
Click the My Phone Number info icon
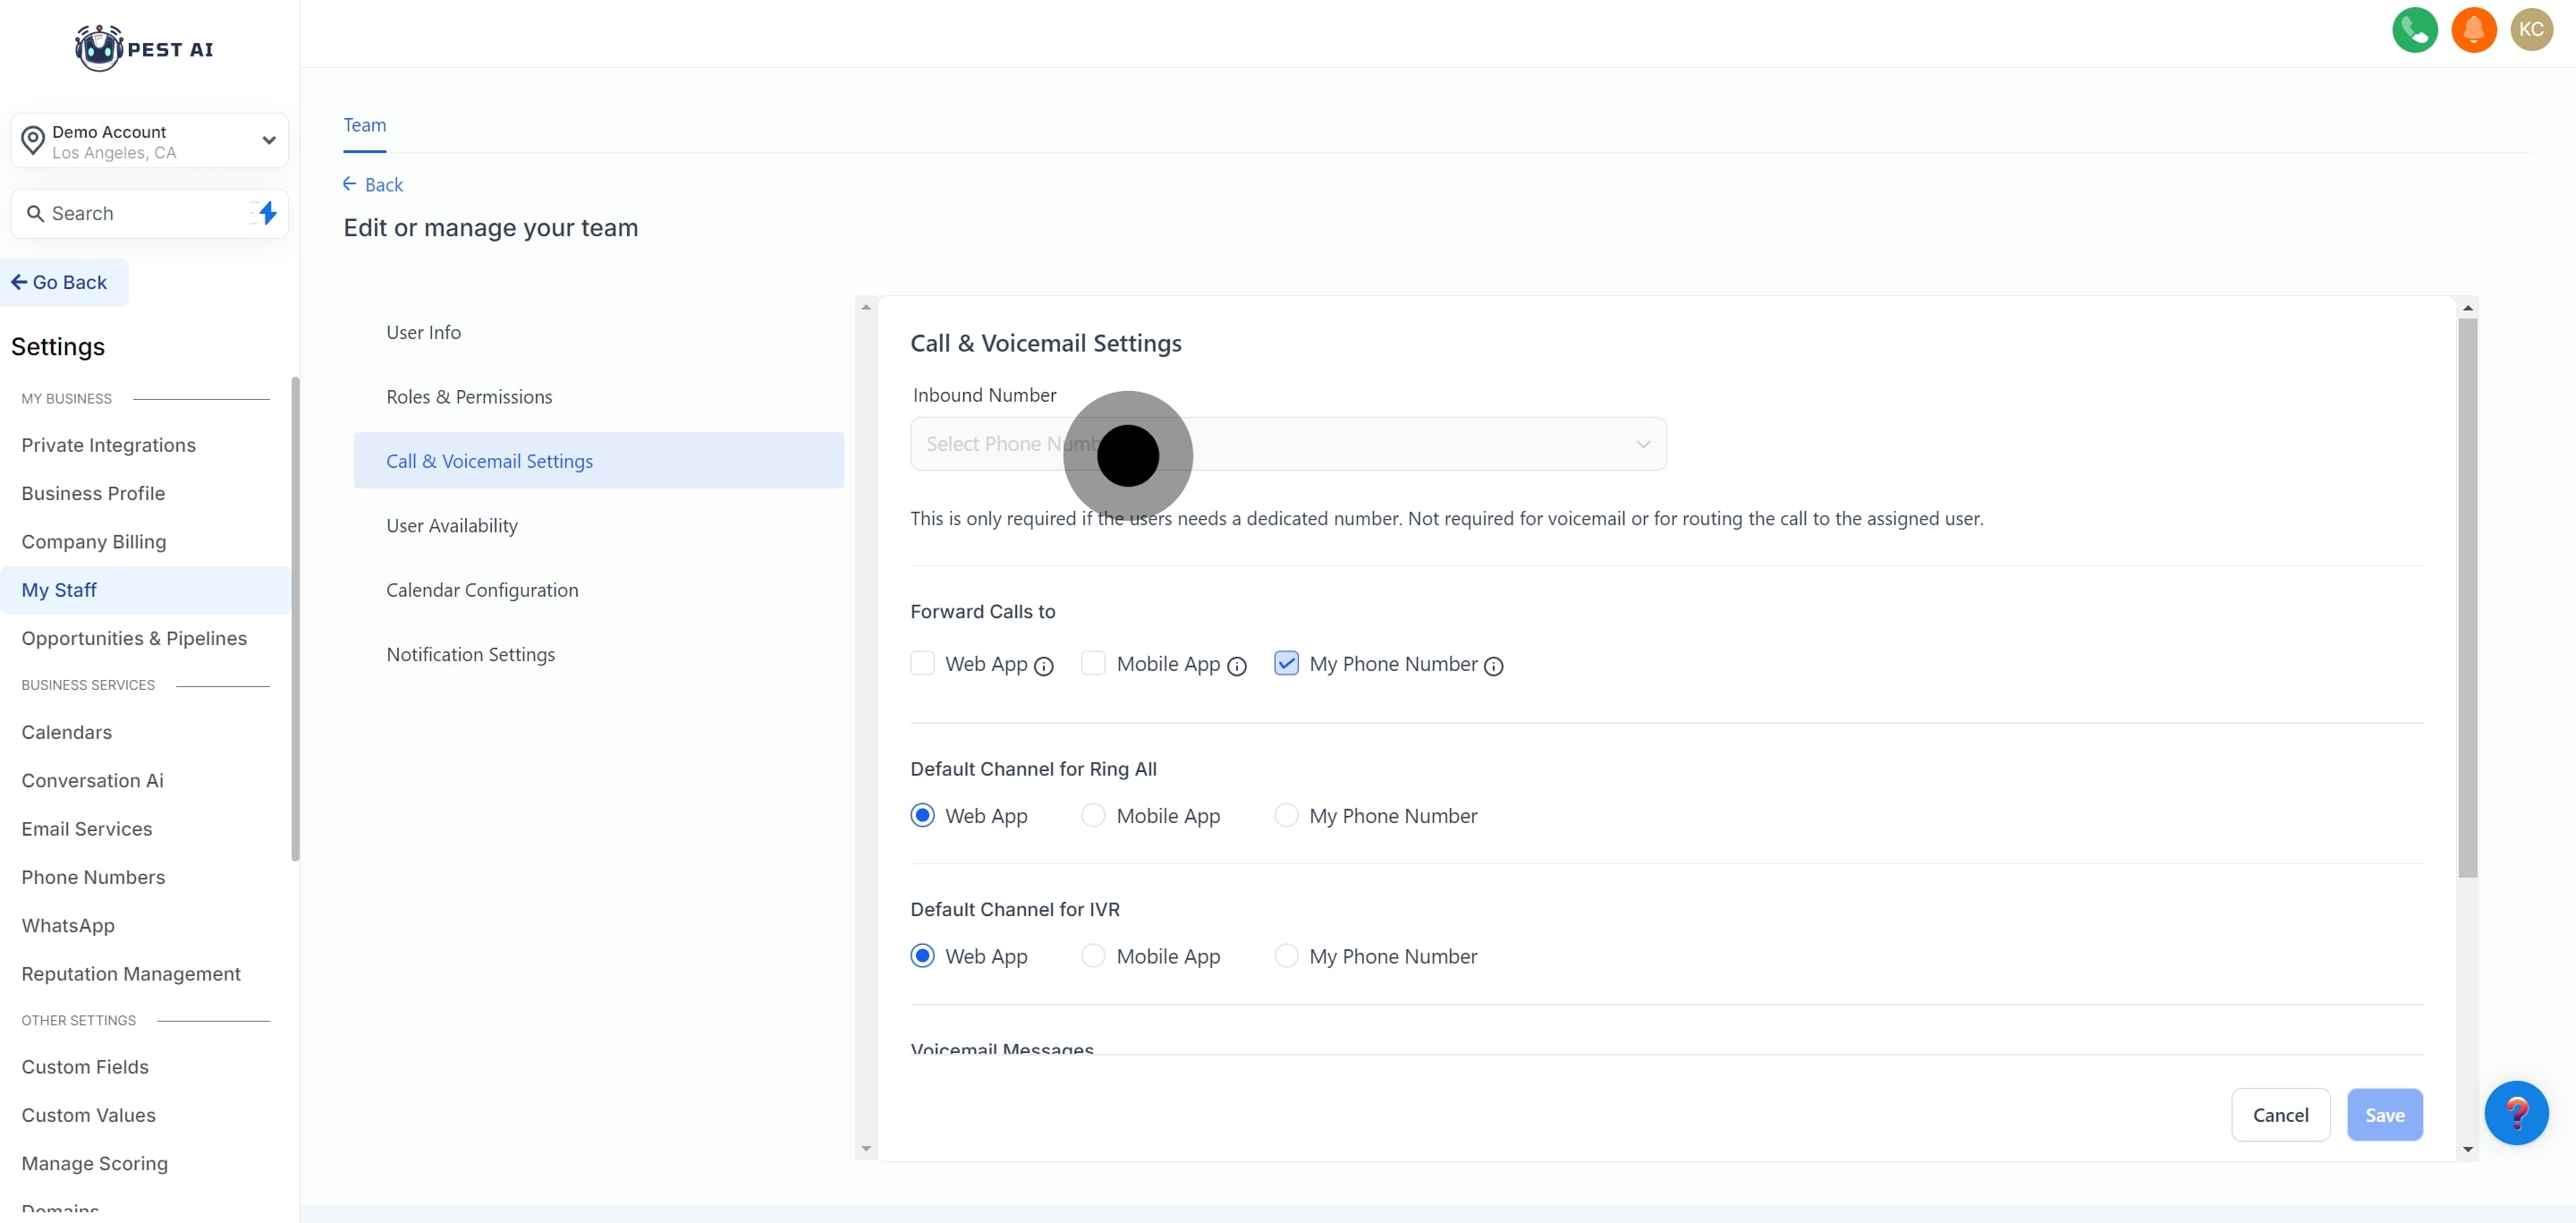click(x=1493, y=666)
